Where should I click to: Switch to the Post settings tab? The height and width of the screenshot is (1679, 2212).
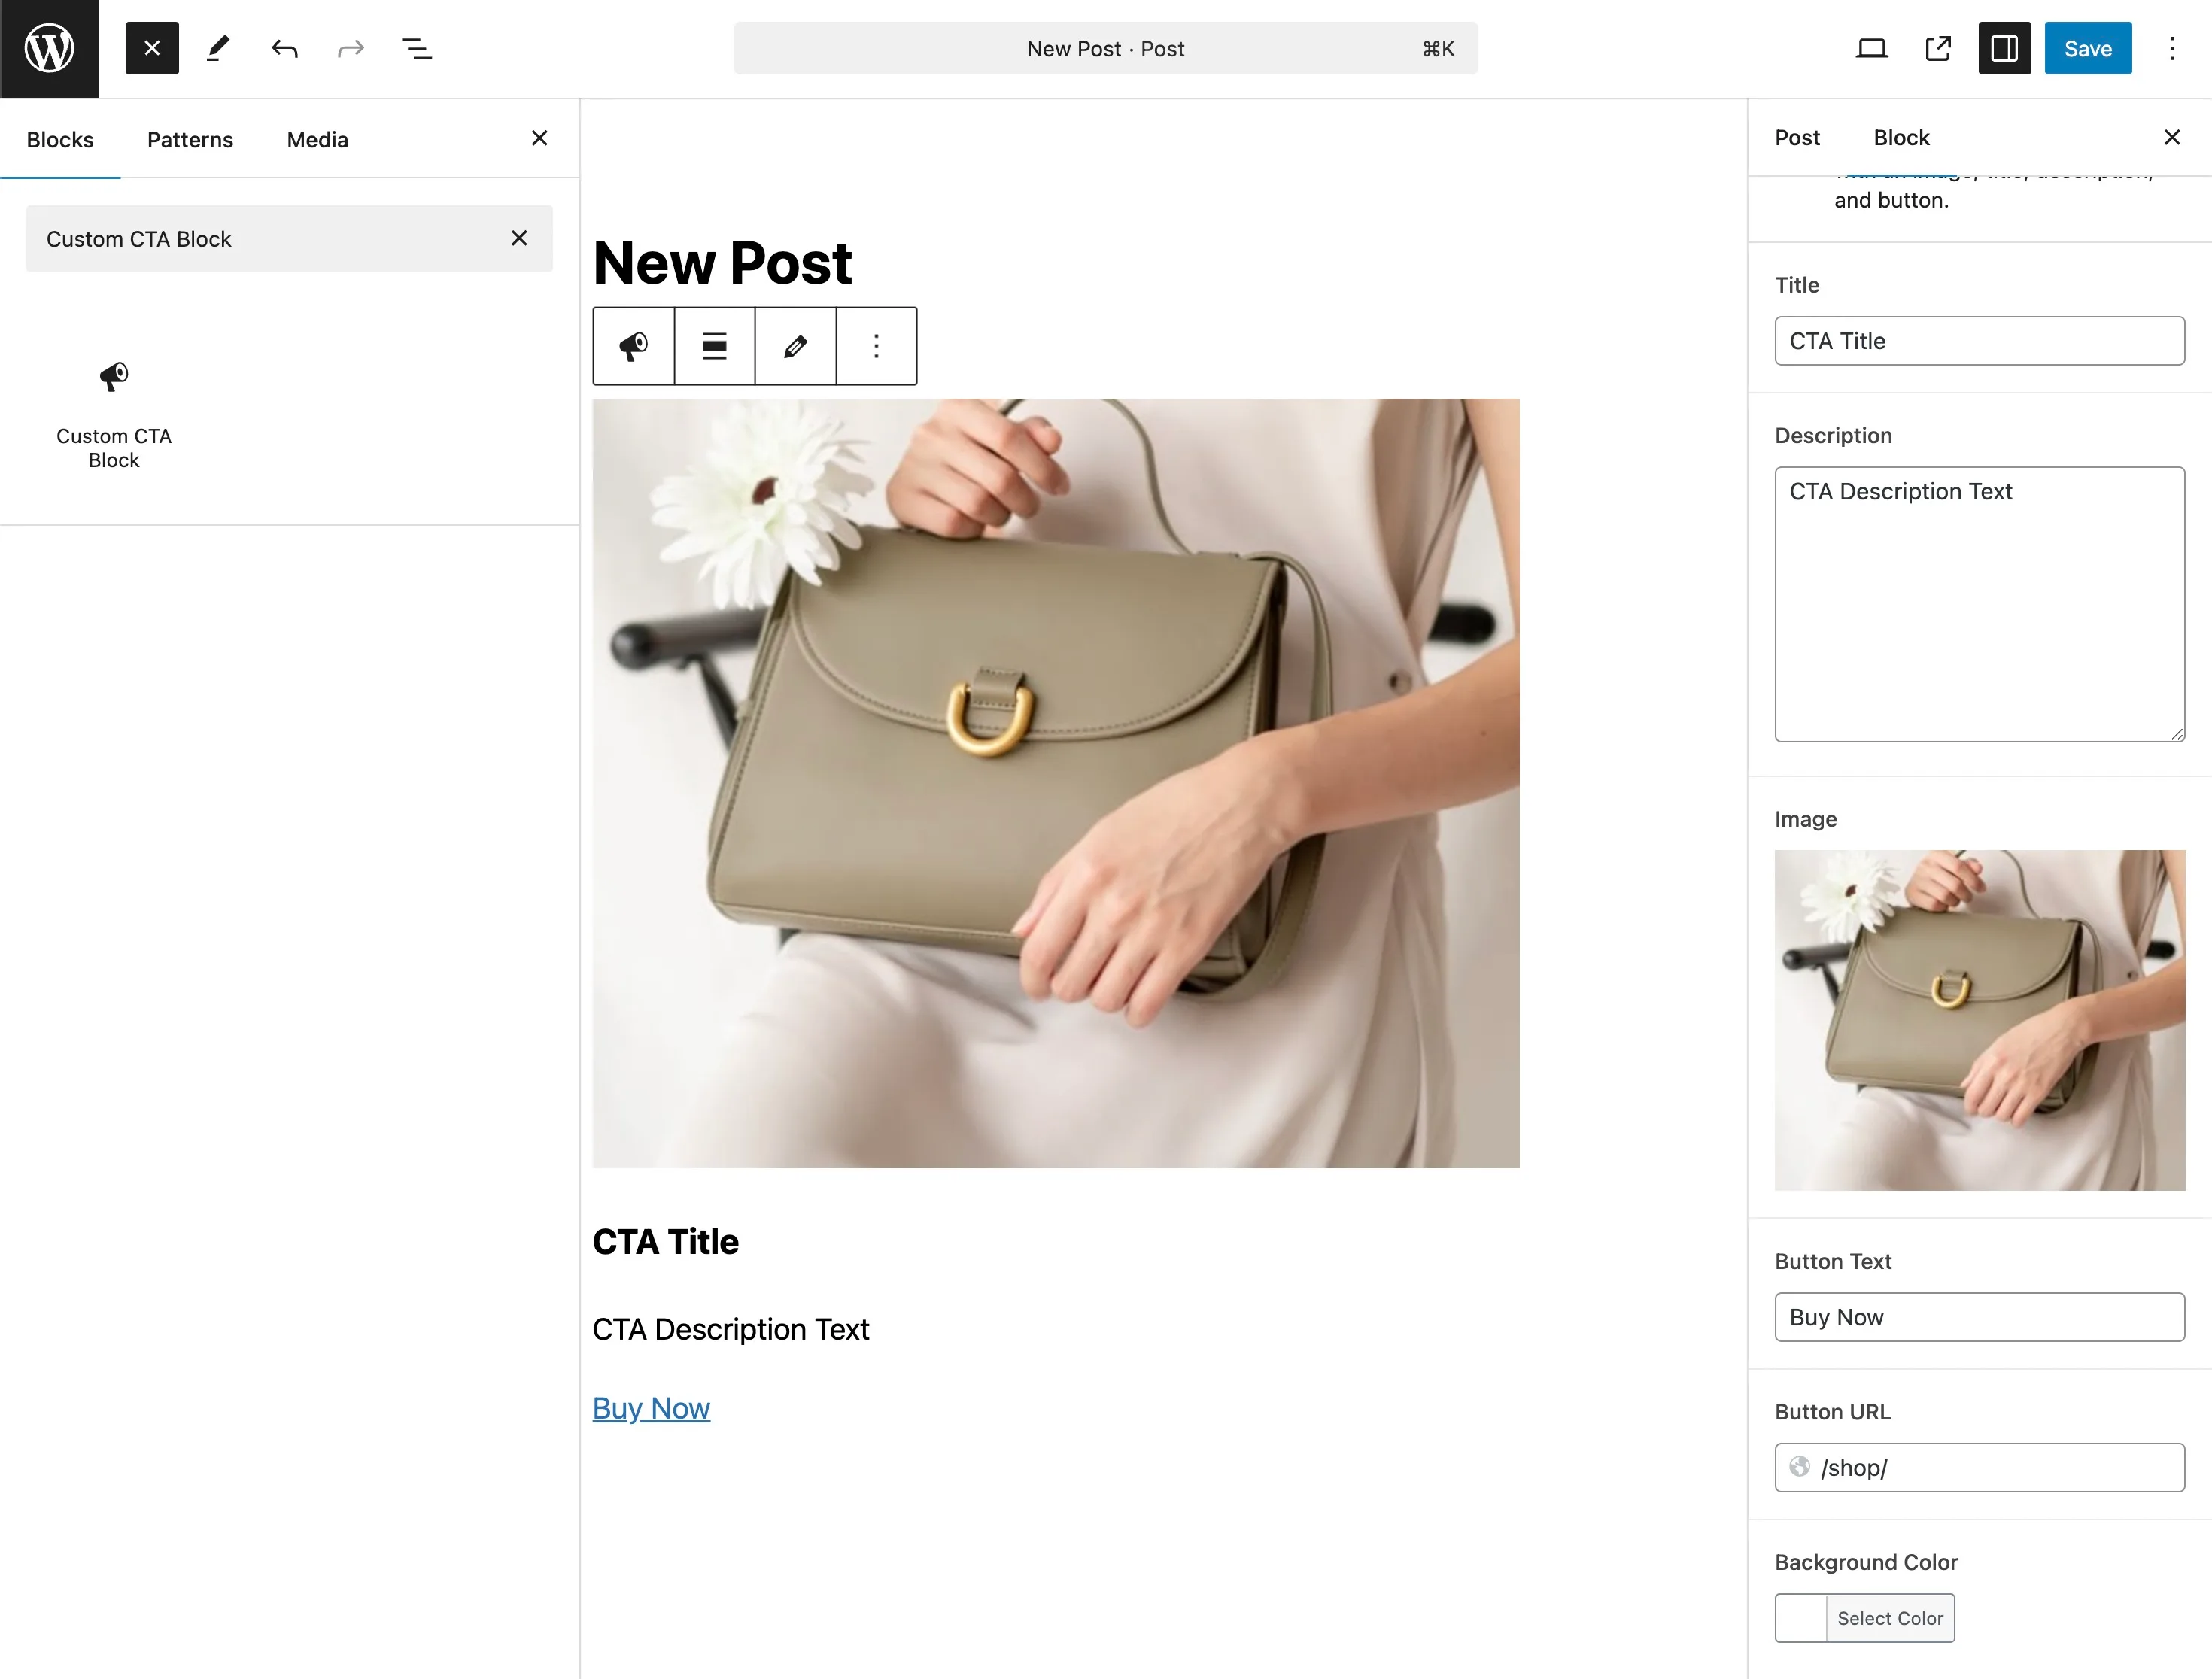click(1797, 137)
